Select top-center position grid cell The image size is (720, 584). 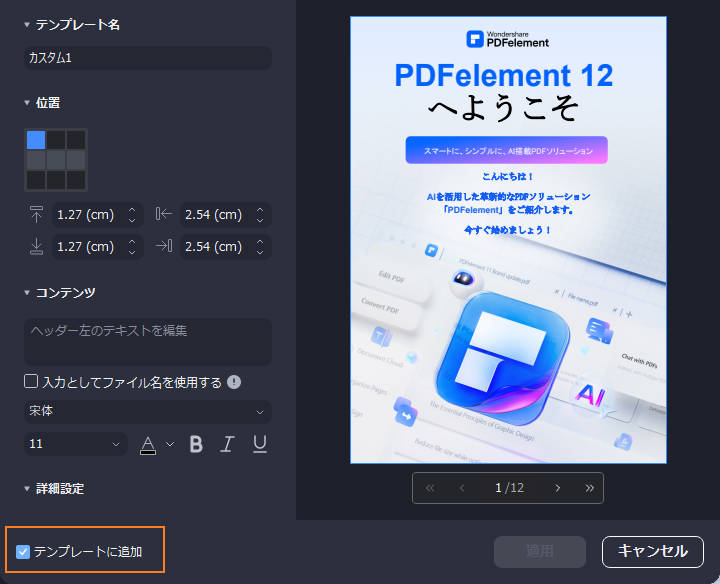56,140
